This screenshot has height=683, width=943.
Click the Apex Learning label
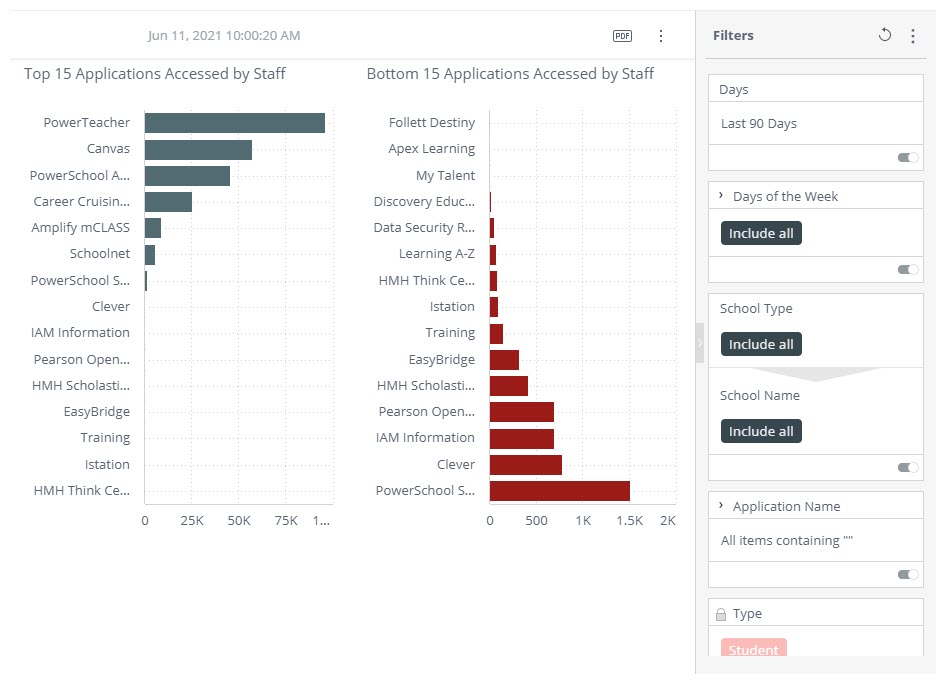pos(432,149)
